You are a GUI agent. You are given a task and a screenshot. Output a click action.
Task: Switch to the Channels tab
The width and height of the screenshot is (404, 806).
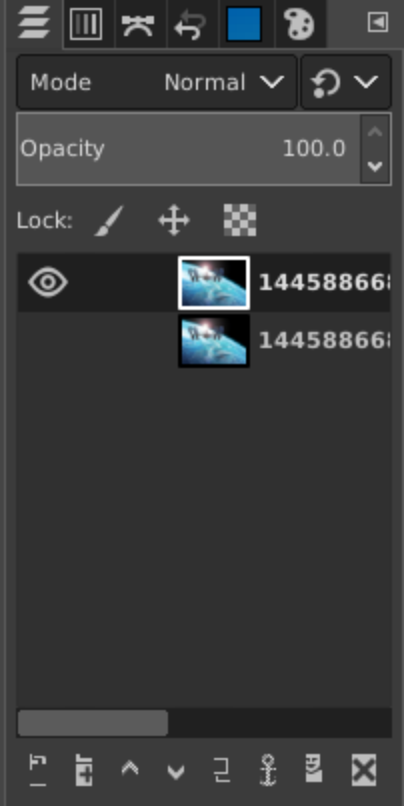point(85,24)
